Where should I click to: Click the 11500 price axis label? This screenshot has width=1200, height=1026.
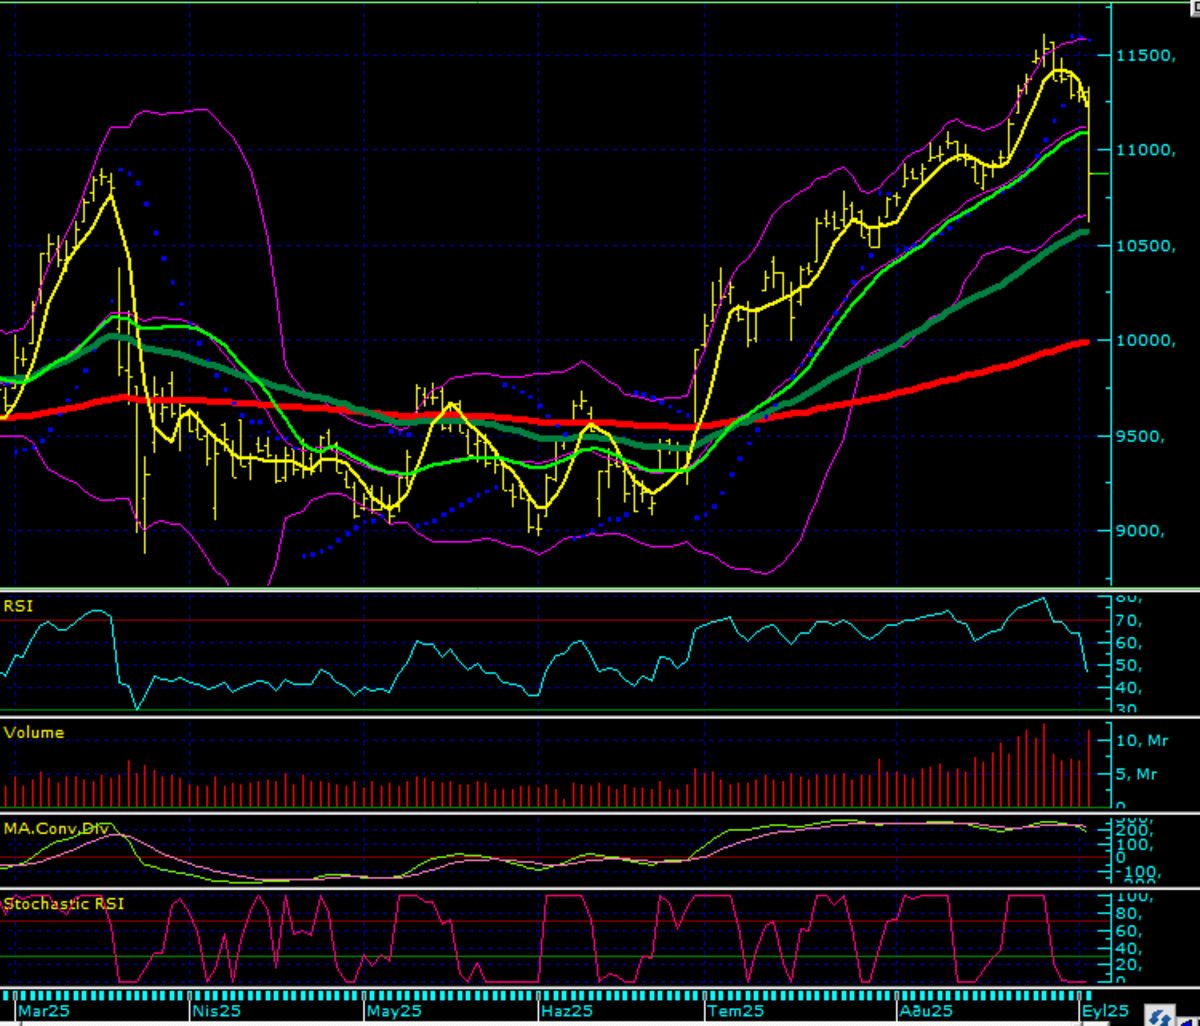coord(1147,54)
